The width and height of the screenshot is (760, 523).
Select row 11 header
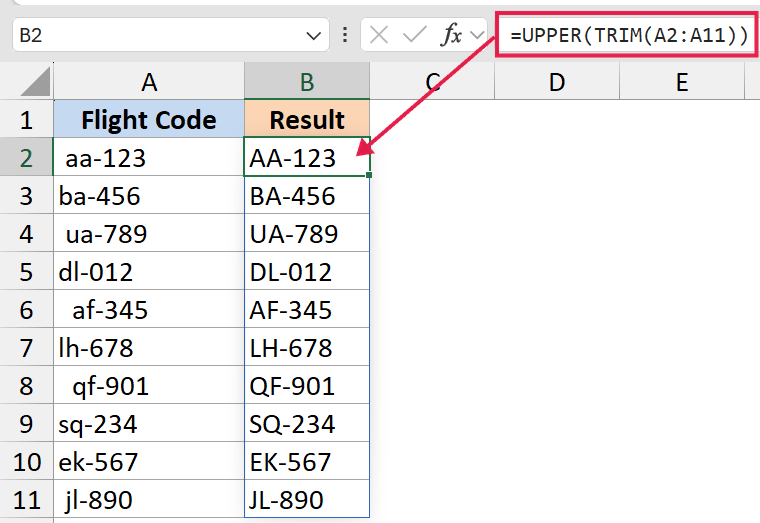click(x=26, y=499)
